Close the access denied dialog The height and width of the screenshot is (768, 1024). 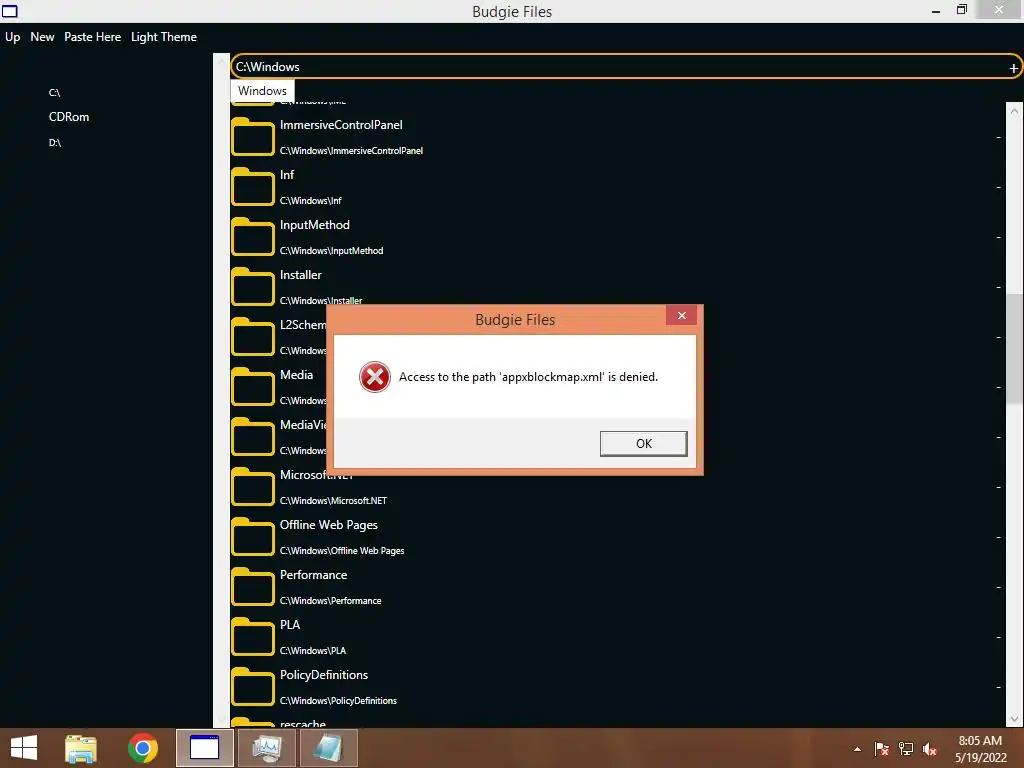point(681,315)
